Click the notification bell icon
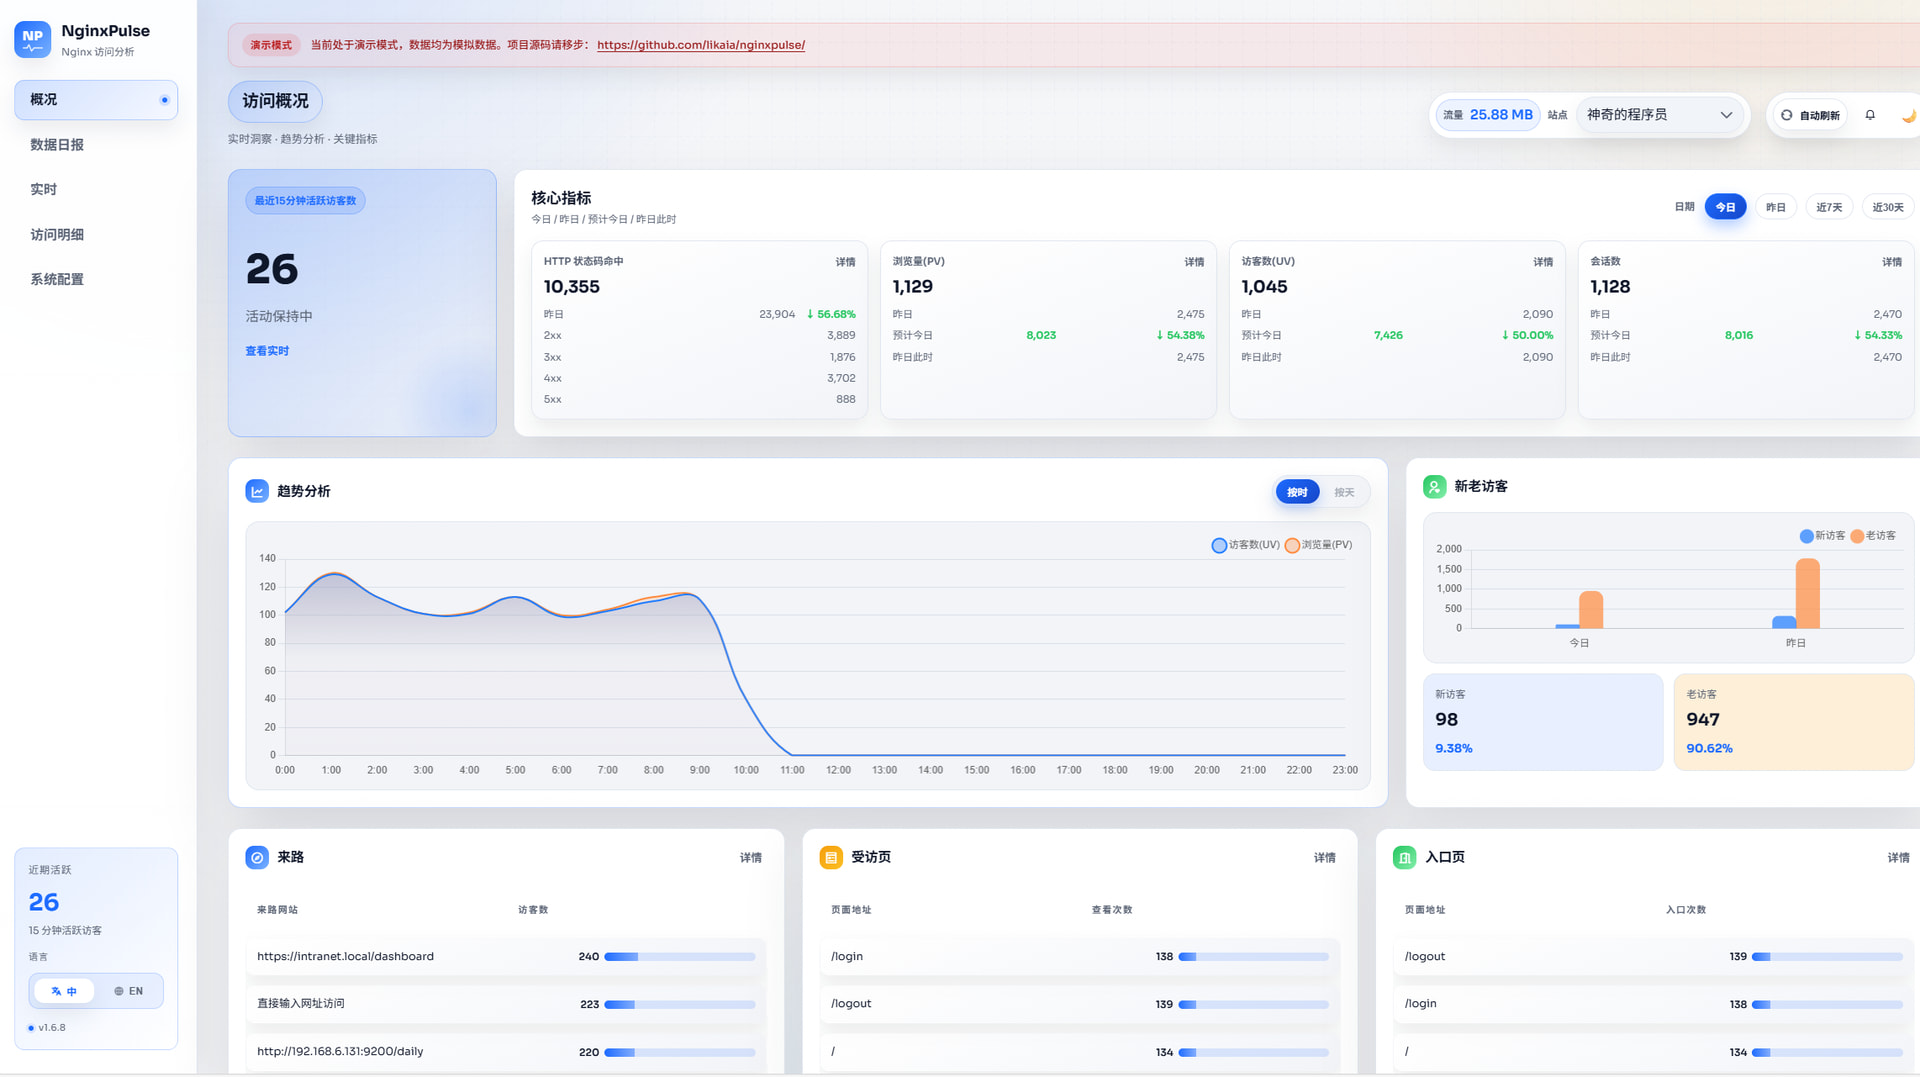The image size is (1920, 1077). pyautogui.click(x=1870, y=115)
